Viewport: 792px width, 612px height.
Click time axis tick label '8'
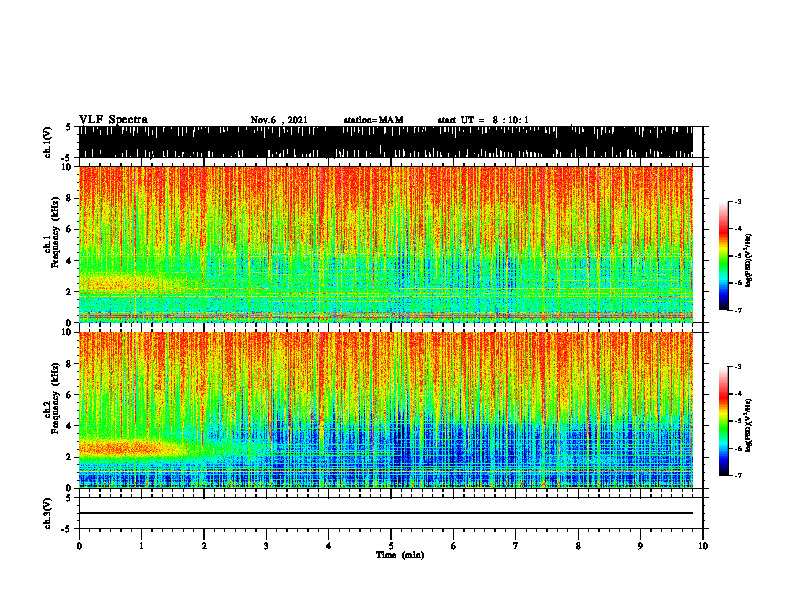578,546
